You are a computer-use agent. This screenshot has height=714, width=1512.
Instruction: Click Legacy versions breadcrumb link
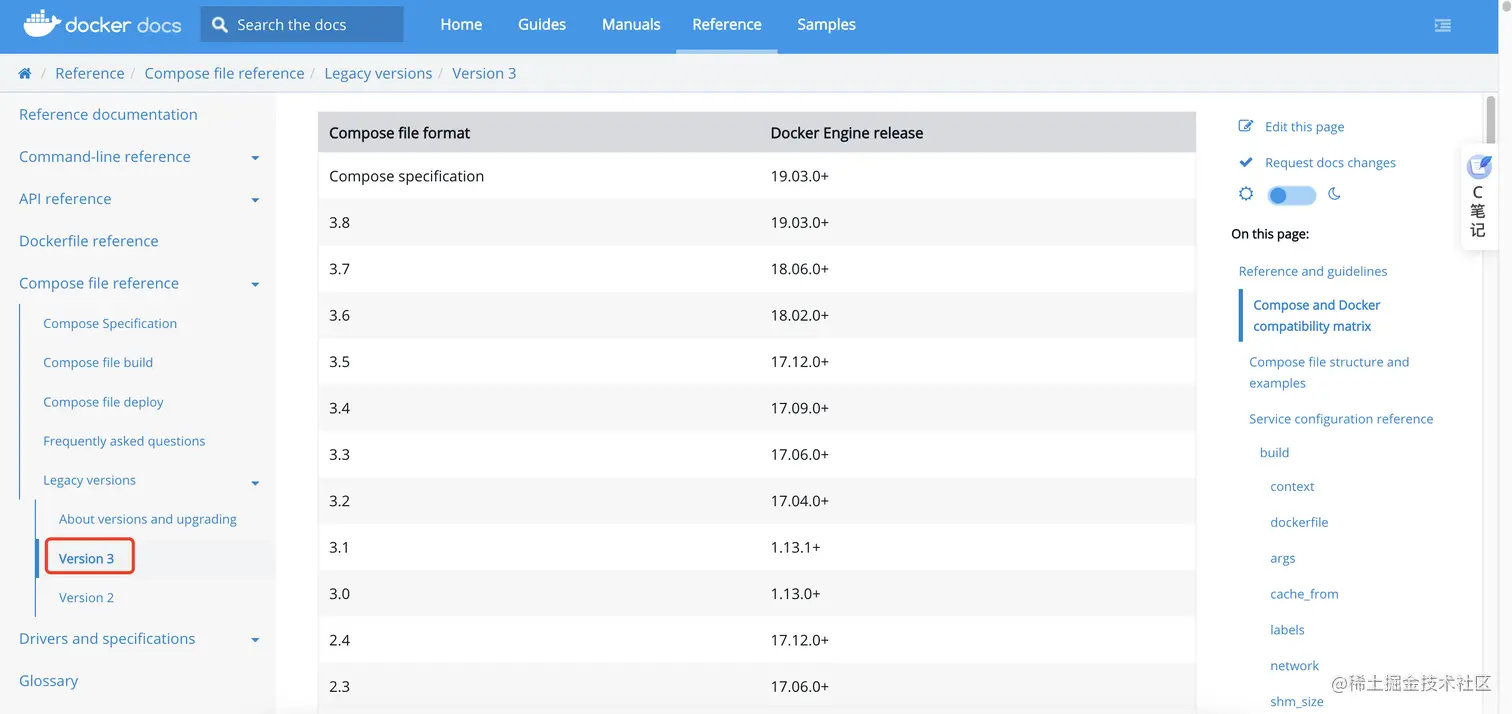[x=378, y=73]
